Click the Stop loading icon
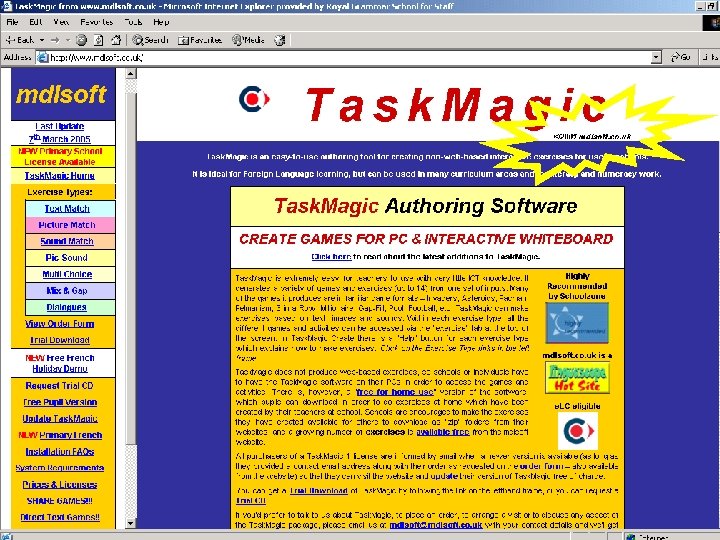Image resolution: width=720 pixels, height=540 pixels. 81,40
